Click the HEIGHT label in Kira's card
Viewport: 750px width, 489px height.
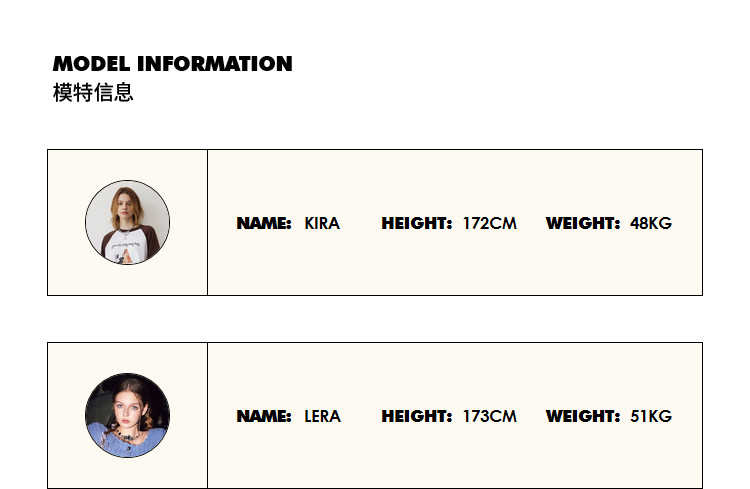[x=416, y=223]
